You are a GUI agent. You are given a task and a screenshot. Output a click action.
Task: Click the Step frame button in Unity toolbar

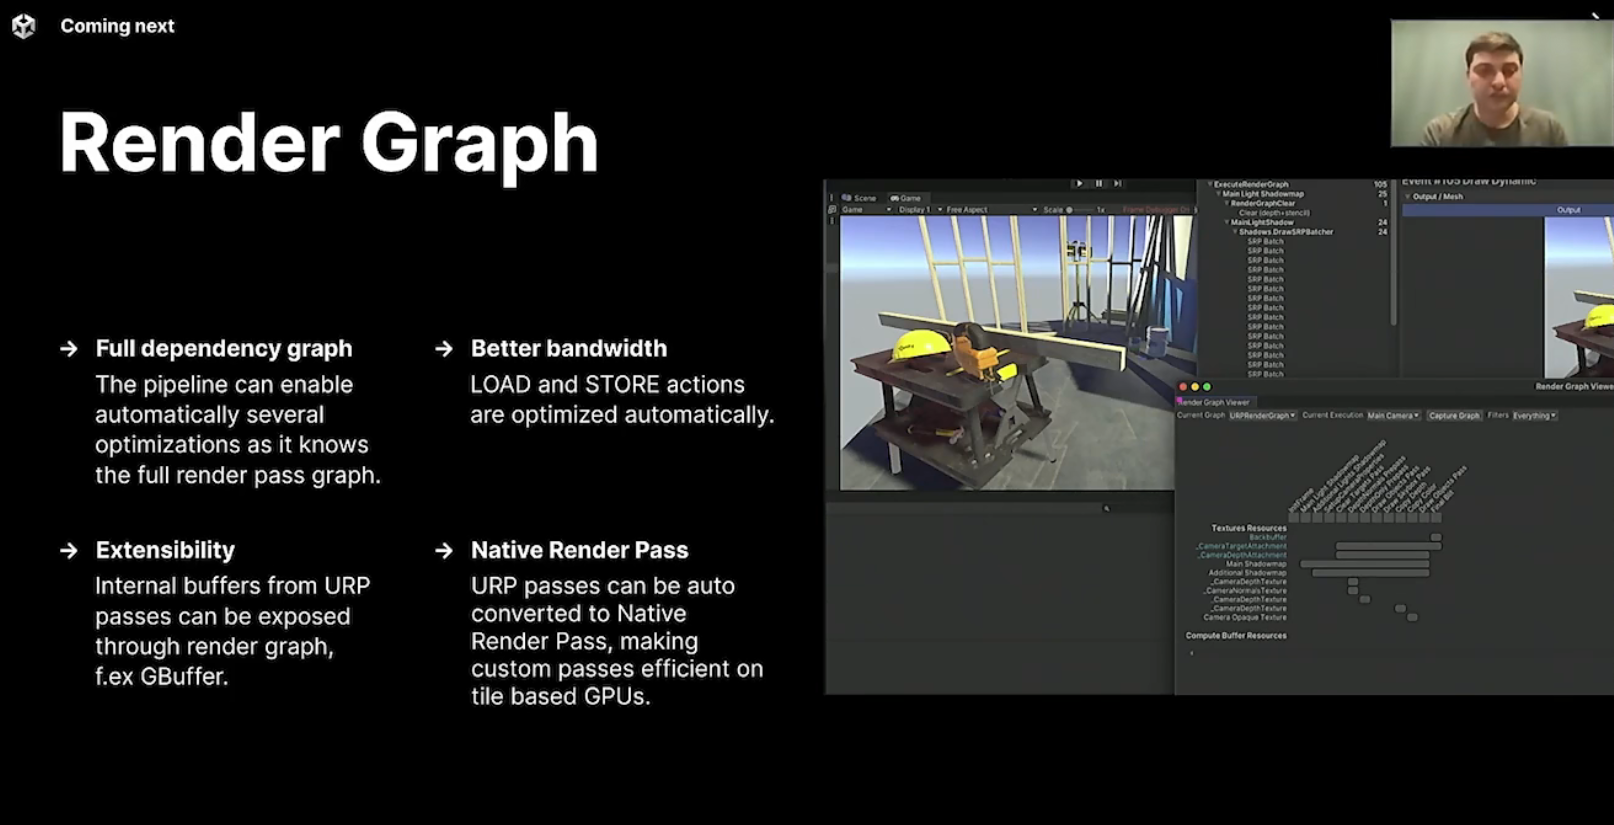[x=1117, y=183]
